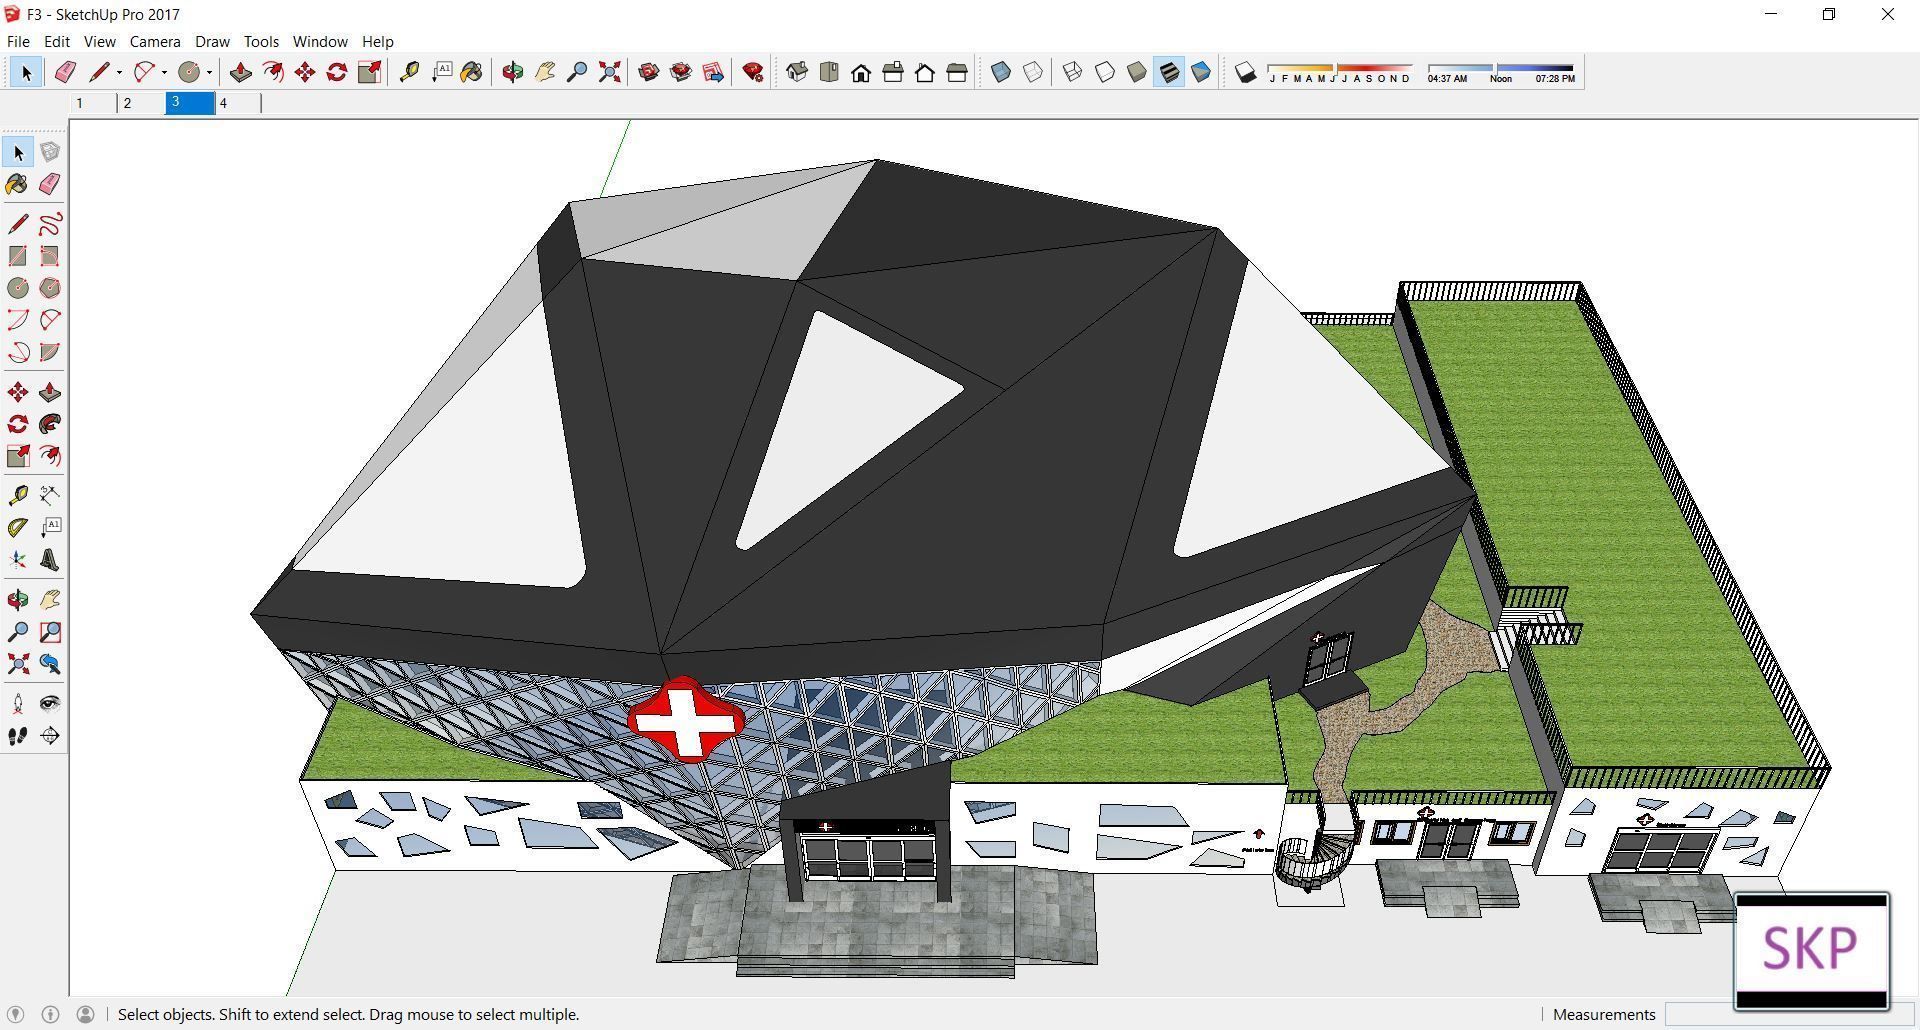Screen dimensions: 1920x1030
Task: Switch to scene tab 4
Action: (223, 102)
